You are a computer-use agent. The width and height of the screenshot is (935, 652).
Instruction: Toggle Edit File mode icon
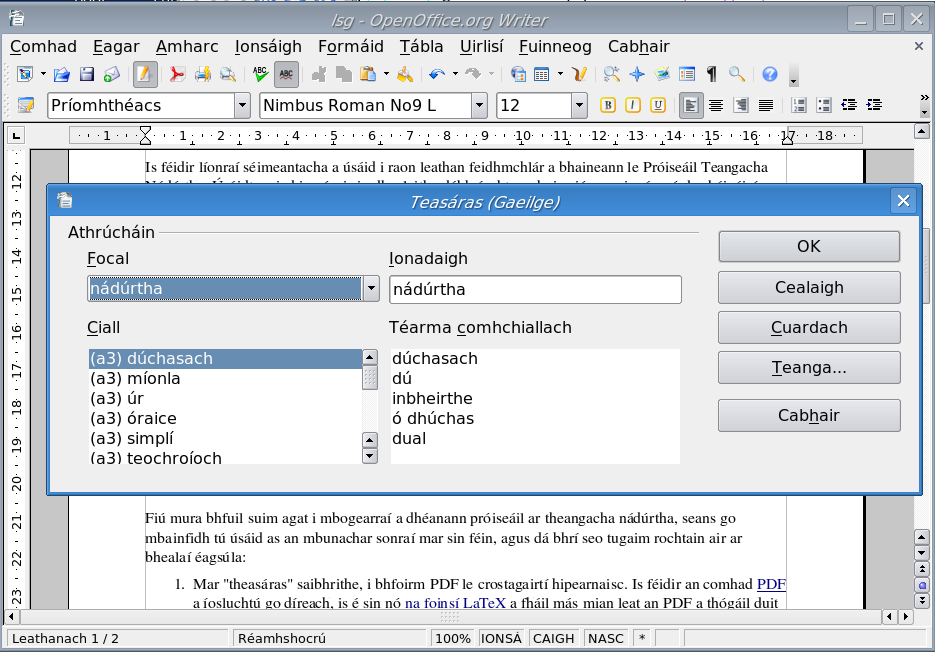click(145, 75)
